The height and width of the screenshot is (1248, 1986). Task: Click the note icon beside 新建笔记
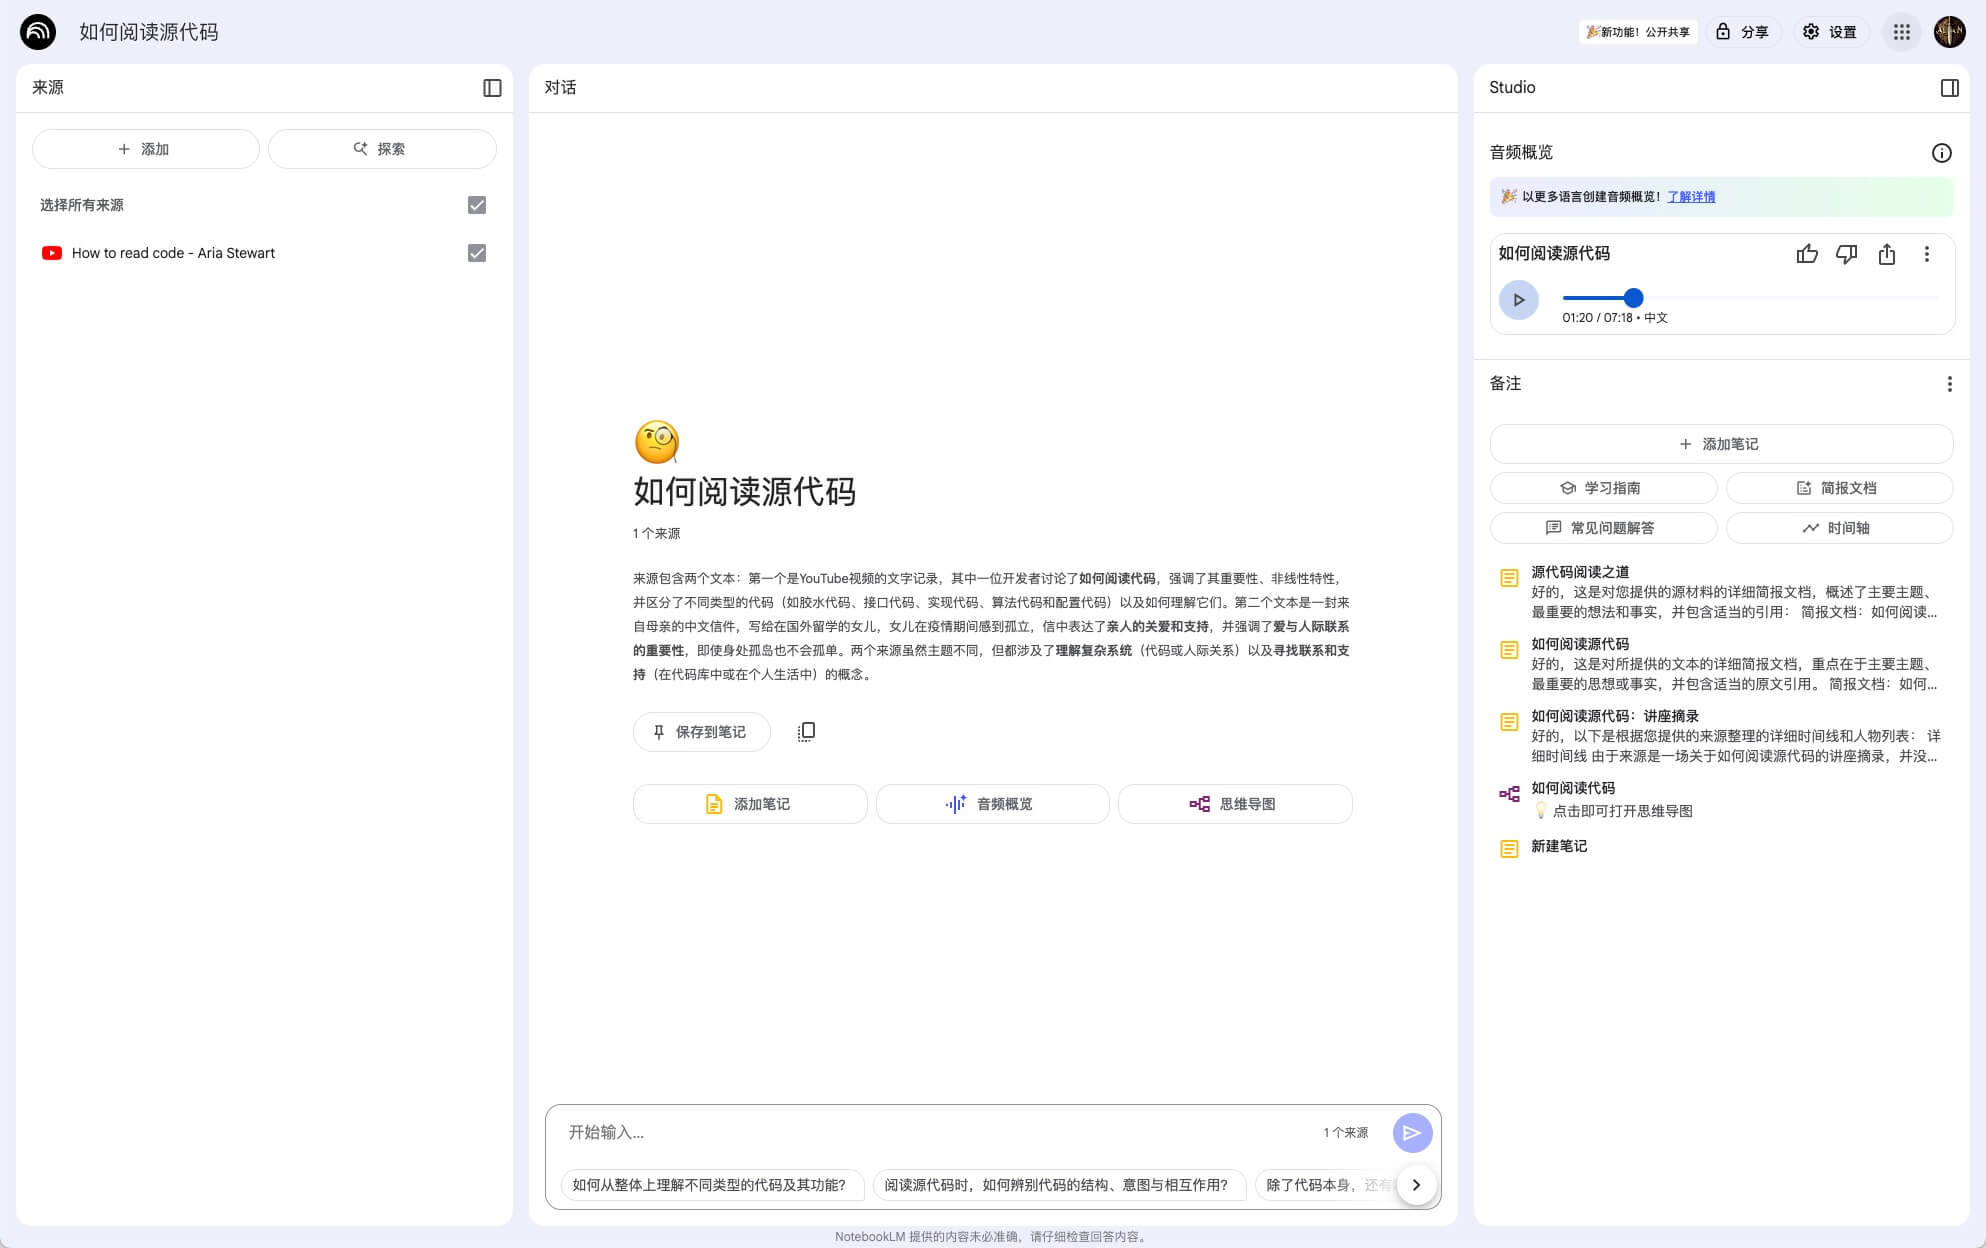tap(1509, 849)
